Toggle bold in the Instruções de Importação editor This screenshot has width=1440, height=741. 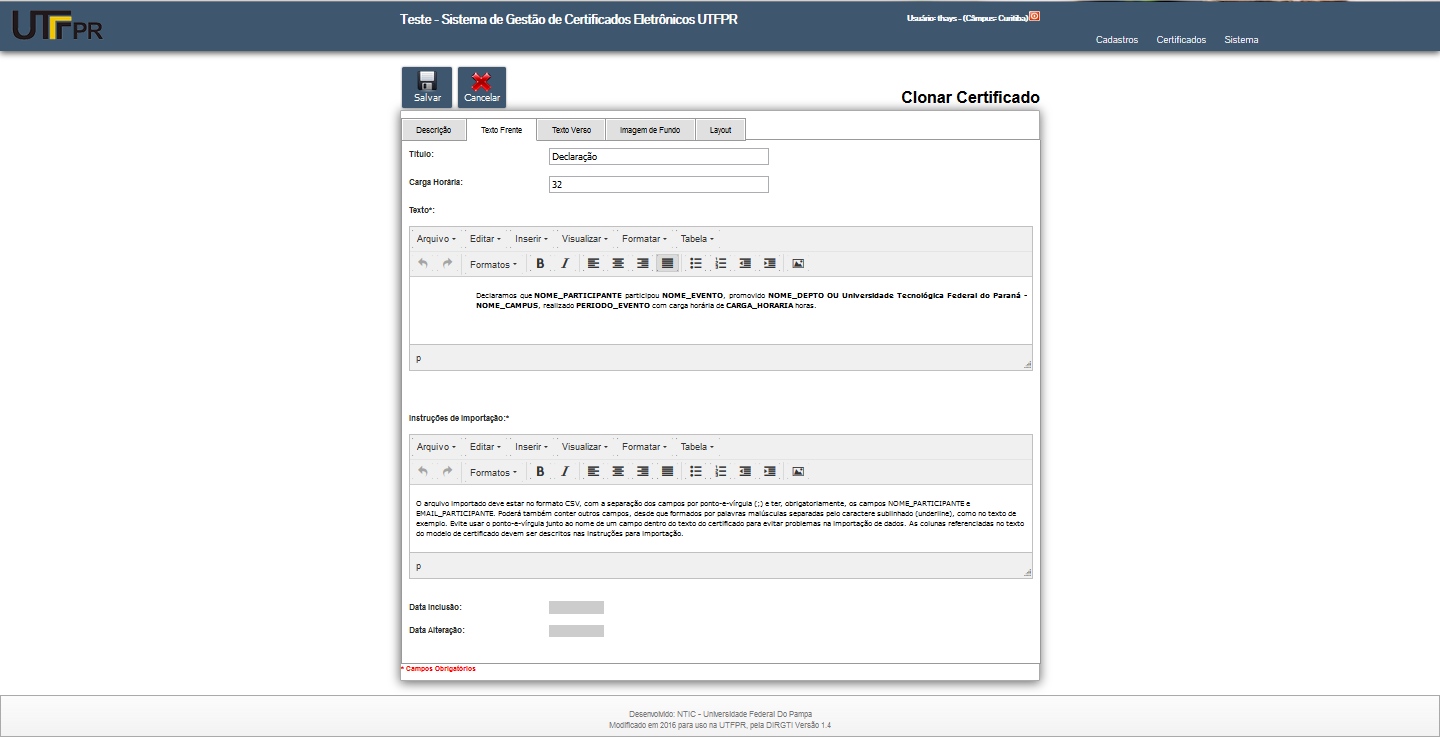pos(540,471)
